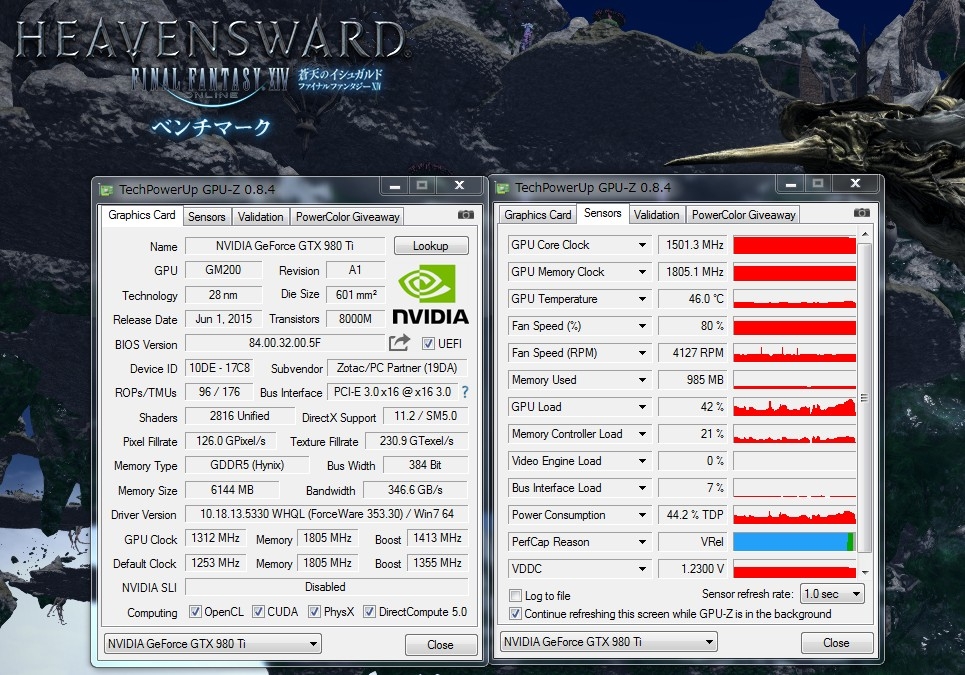Open the GPU Temperature sensor dropdown
Image resolution: width=965 pixels, height=675 pixels.
pyautogui.click(x=642, y=299)
